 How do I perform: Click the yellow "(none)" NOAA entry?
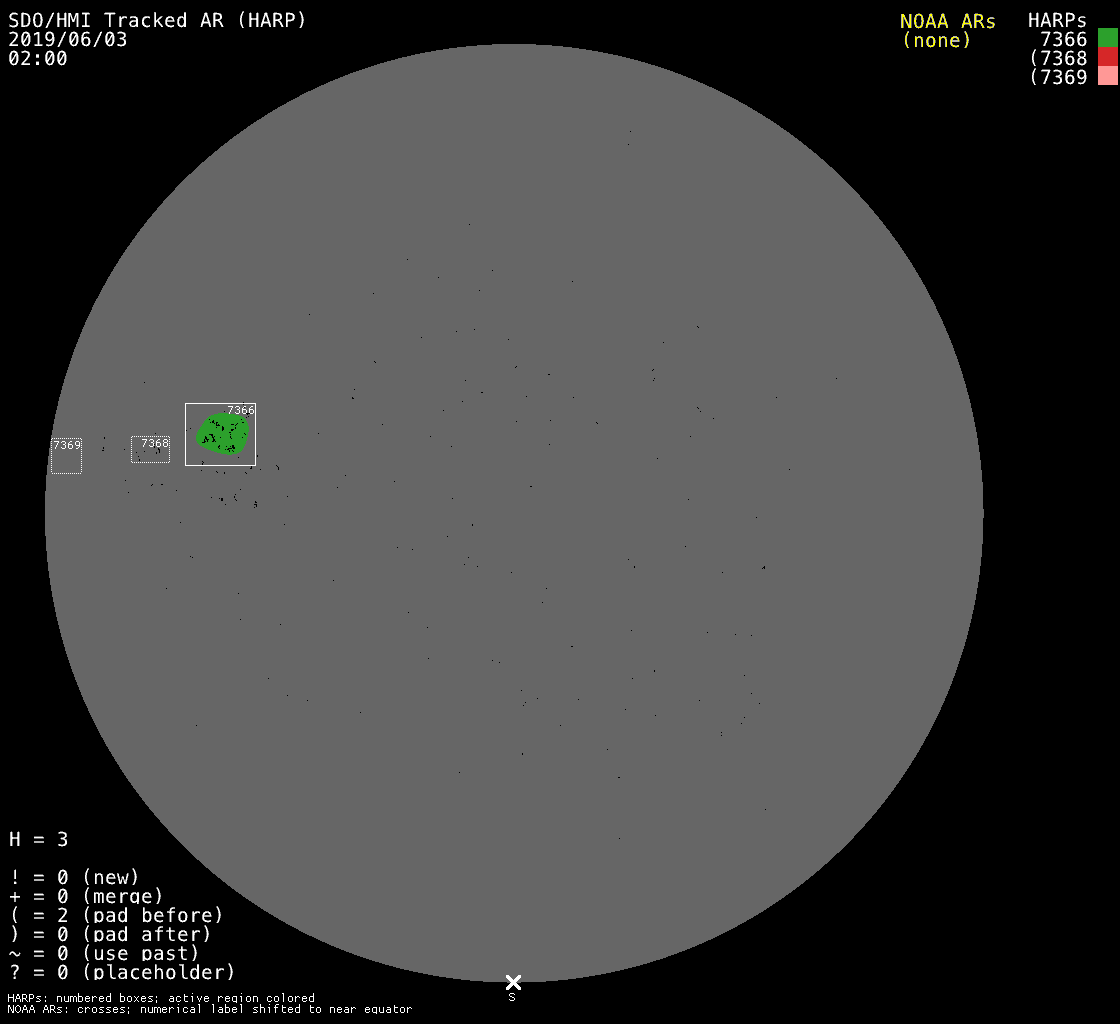click(936, 40)
